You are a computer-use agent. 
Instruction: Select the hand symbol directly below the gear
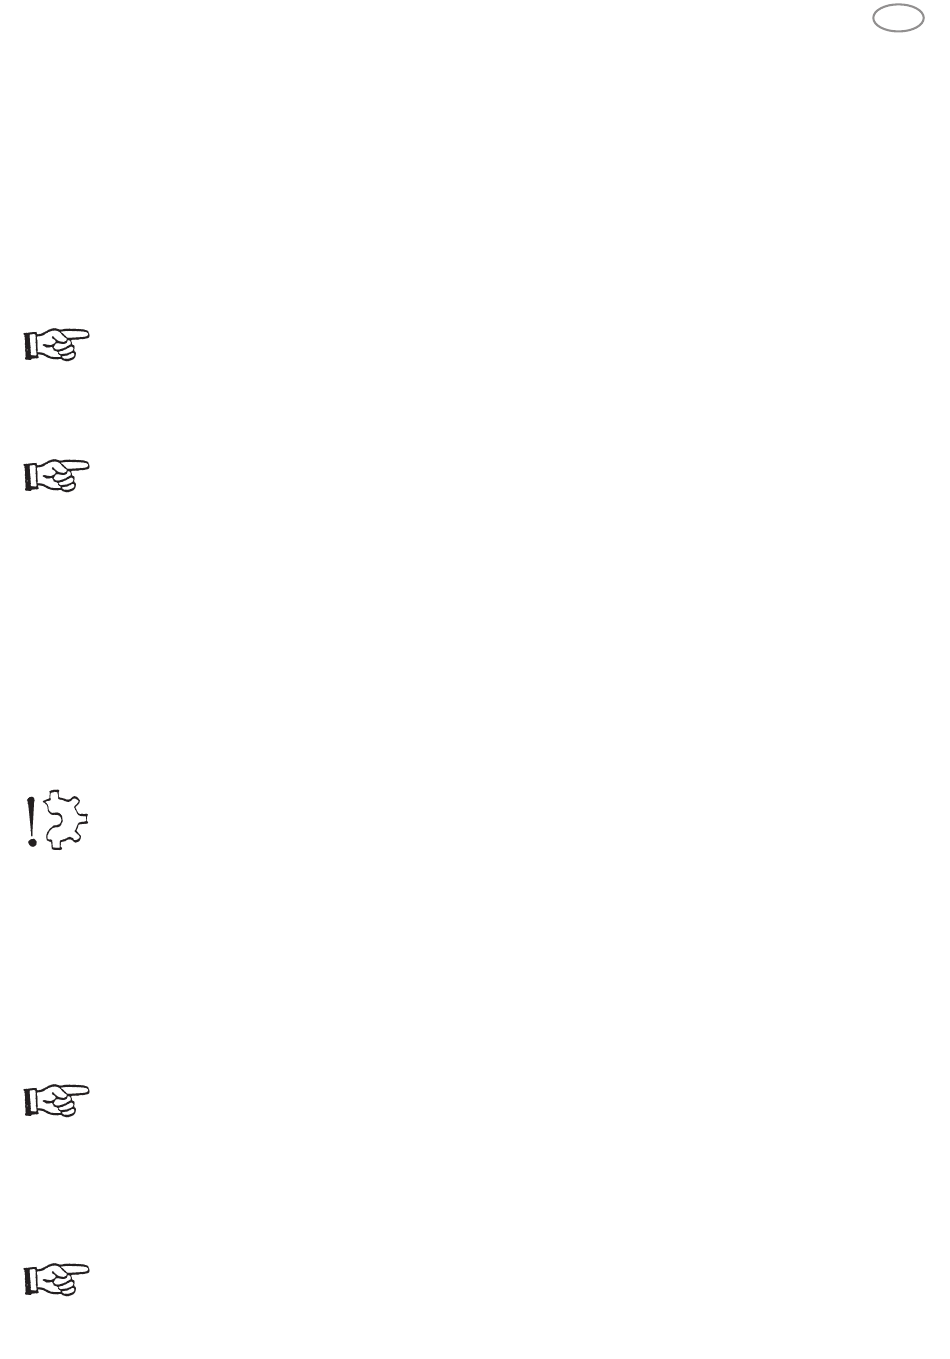[x=56, y=1100]
